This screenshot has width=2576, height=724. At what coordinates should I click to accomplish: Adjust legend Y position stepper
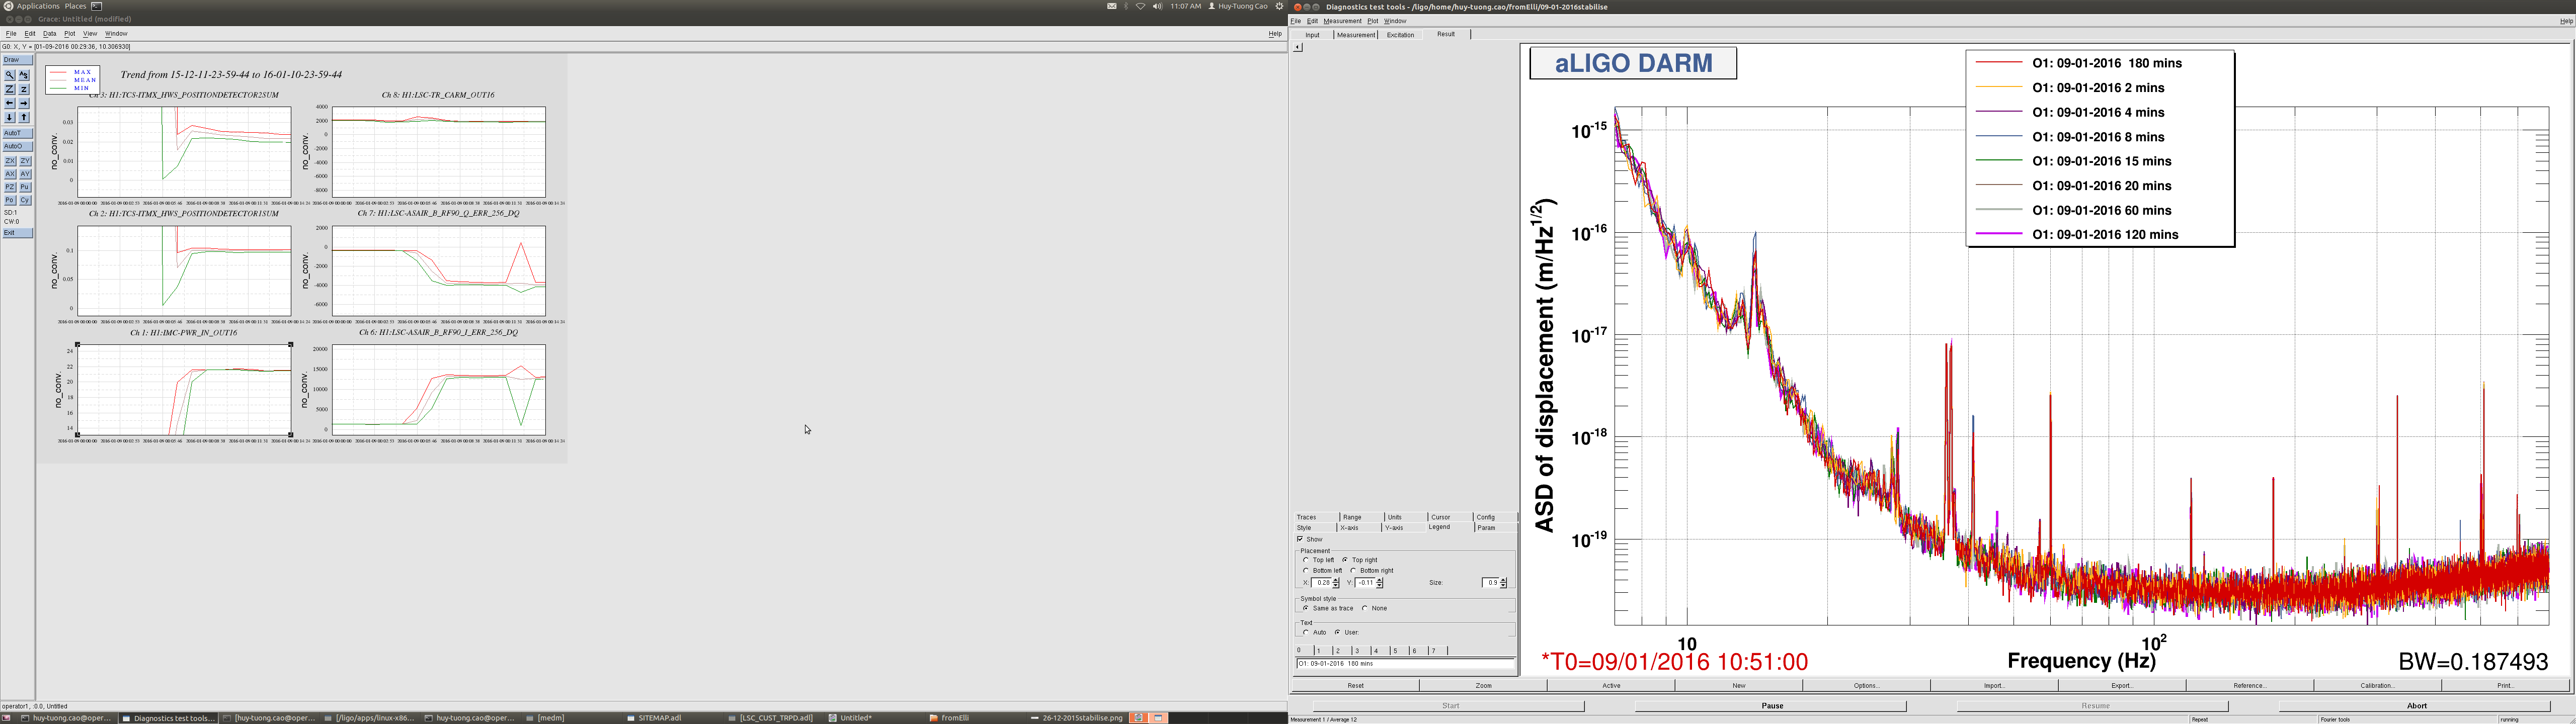pos(1380,583)
